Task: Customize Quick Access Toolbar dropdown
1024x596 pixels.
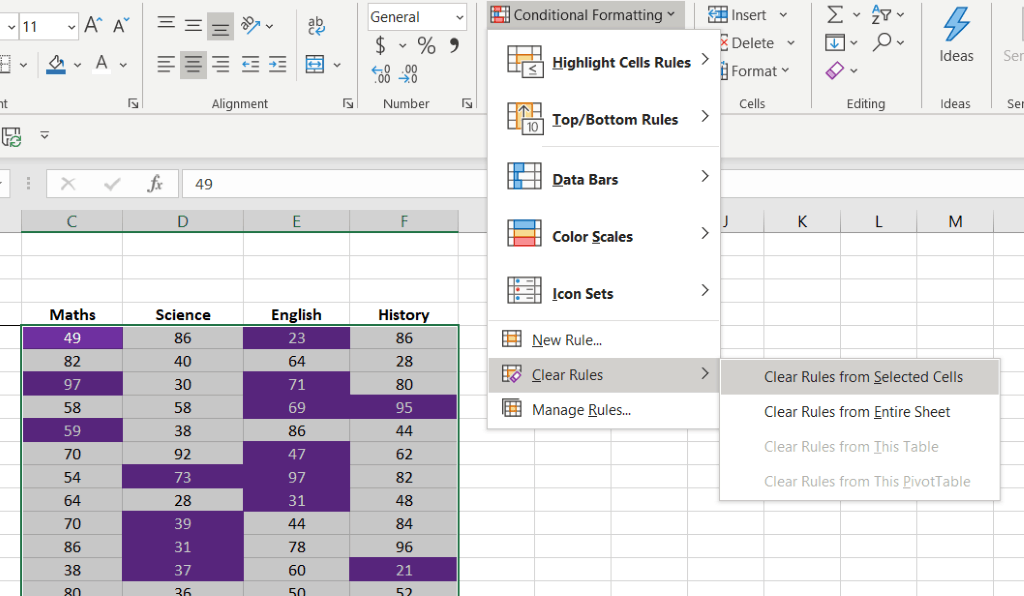Action: pos(44,135)
